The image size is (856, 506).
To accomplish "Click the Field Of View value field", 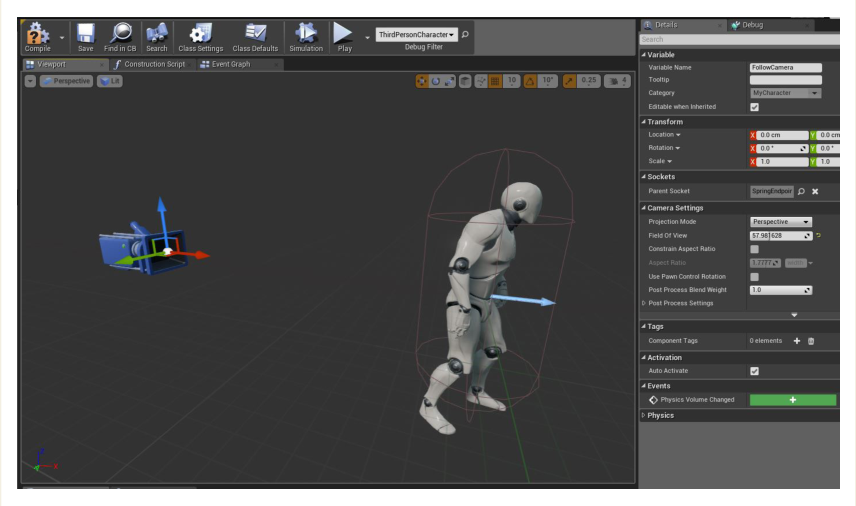I will [x=781, y=236].
